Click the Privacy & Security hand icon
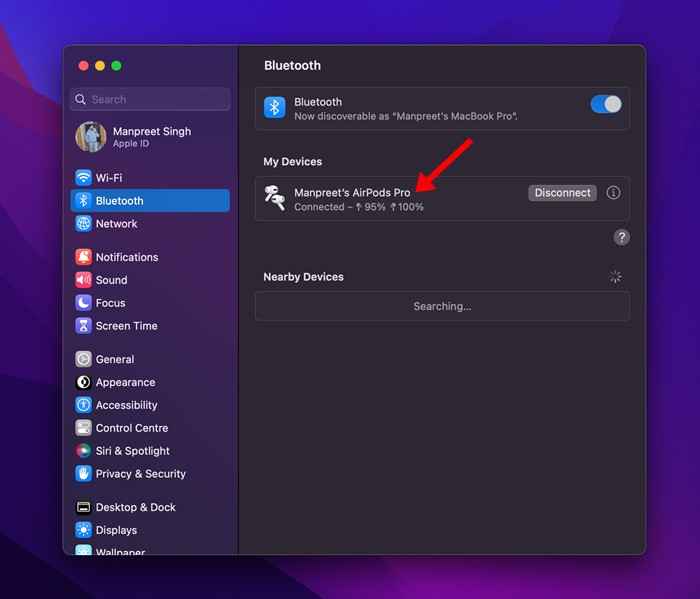The width and height of the screenshot is (700, 599). click(83, 474)
